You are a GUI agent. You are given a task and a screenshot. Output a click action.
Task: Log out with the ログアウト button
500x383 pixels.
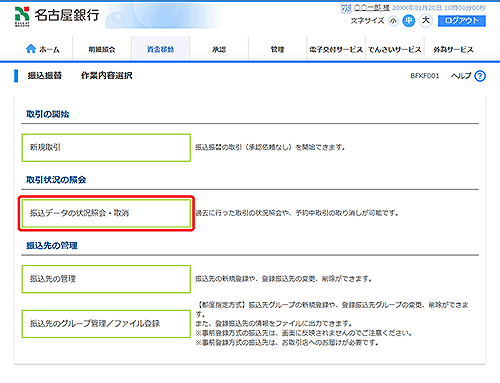(x=462, y=21)
